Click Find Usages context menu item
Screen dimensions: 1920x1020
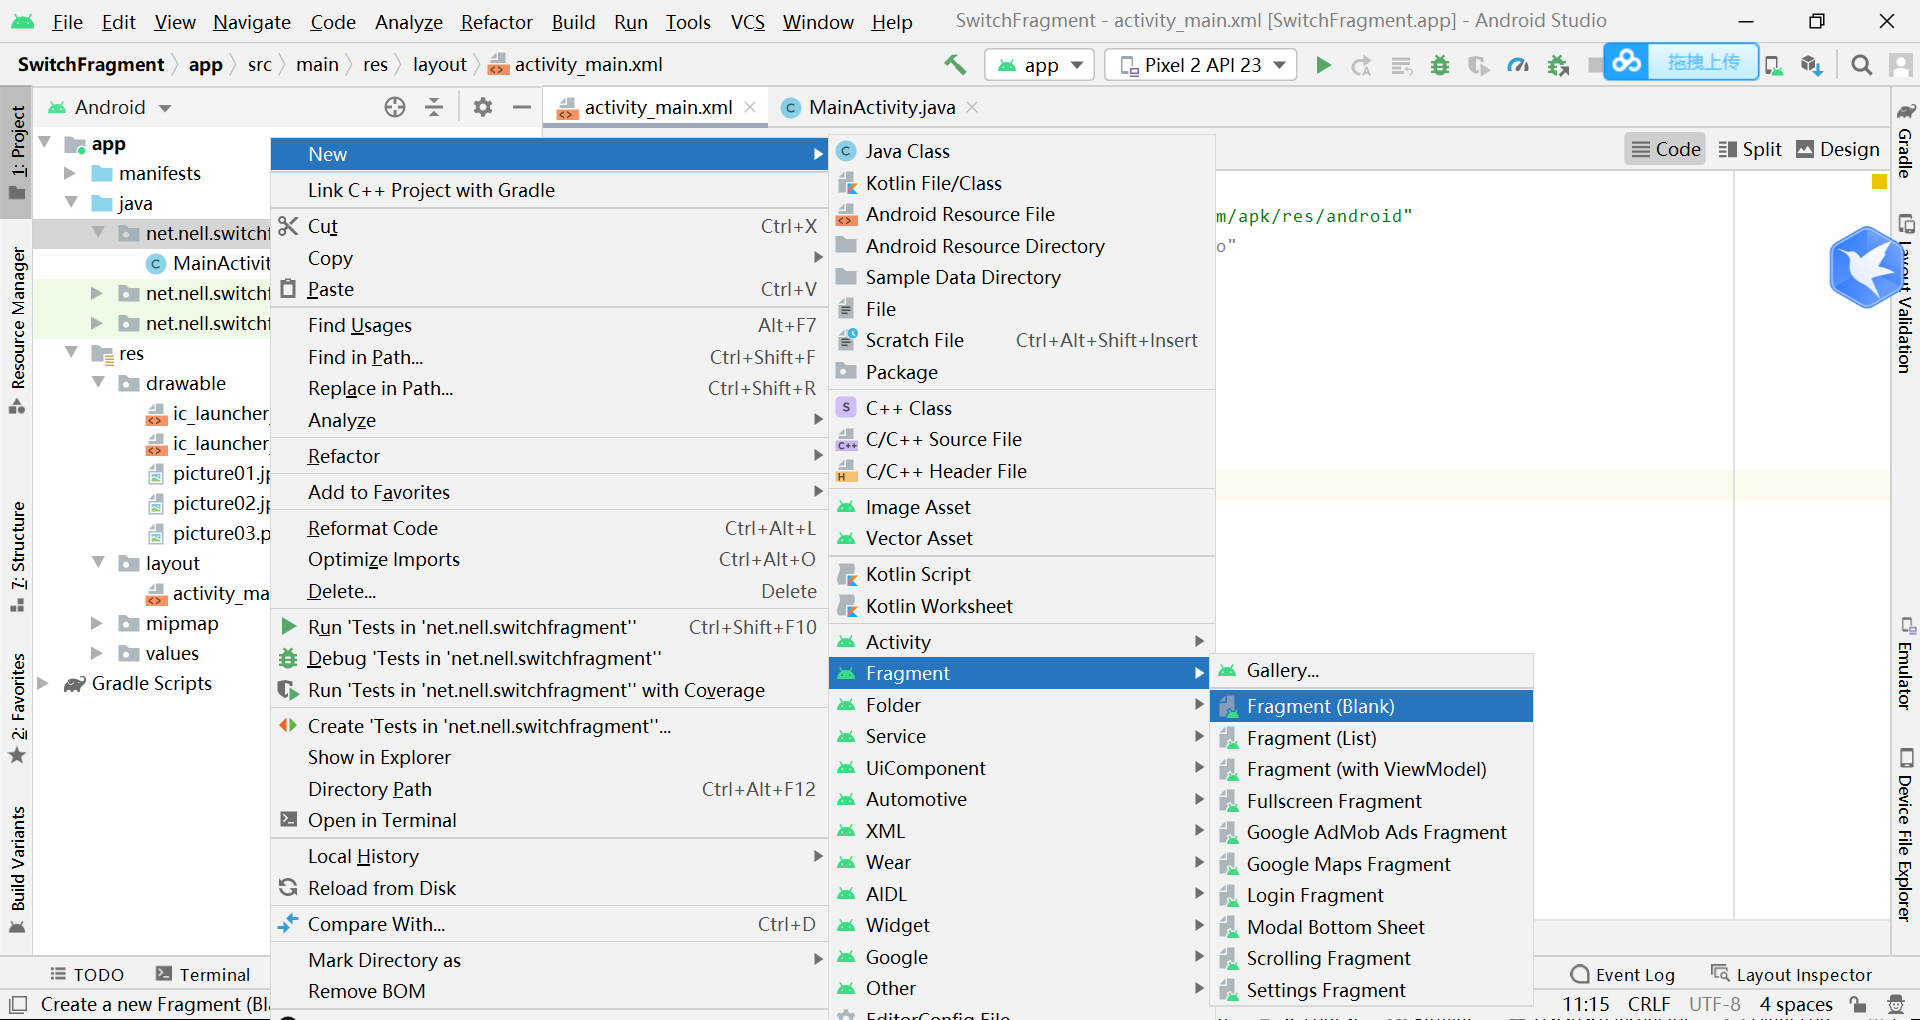pyautogui.click(x=549, y=325)
